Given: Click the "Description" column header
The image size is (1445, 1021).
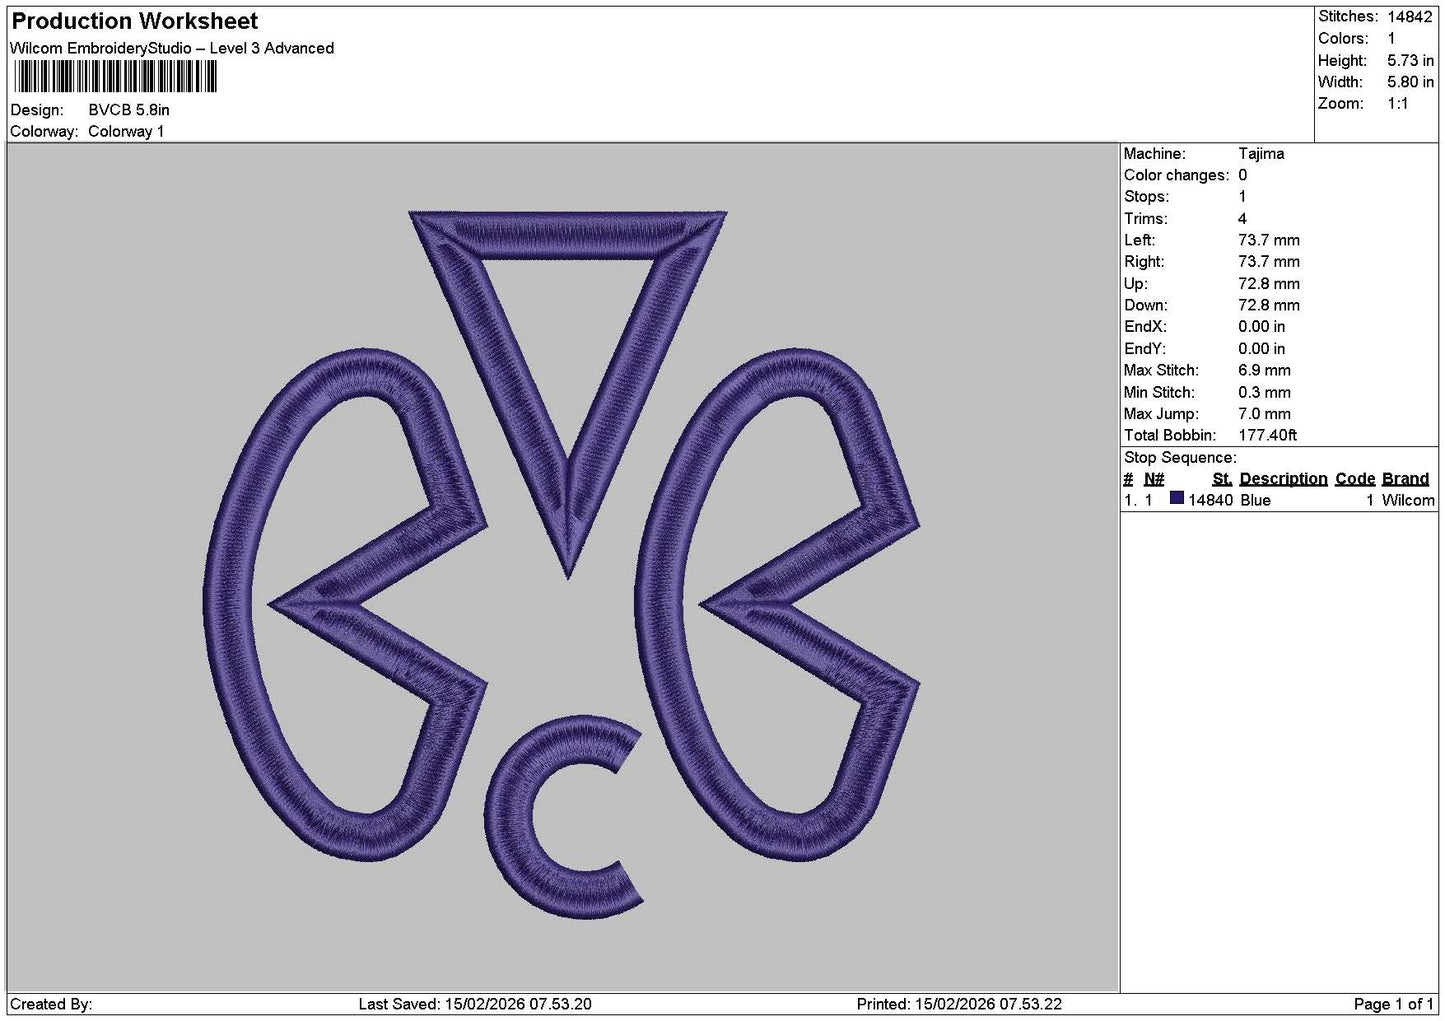Looking at the screenshot, I should coord(1283,479).
